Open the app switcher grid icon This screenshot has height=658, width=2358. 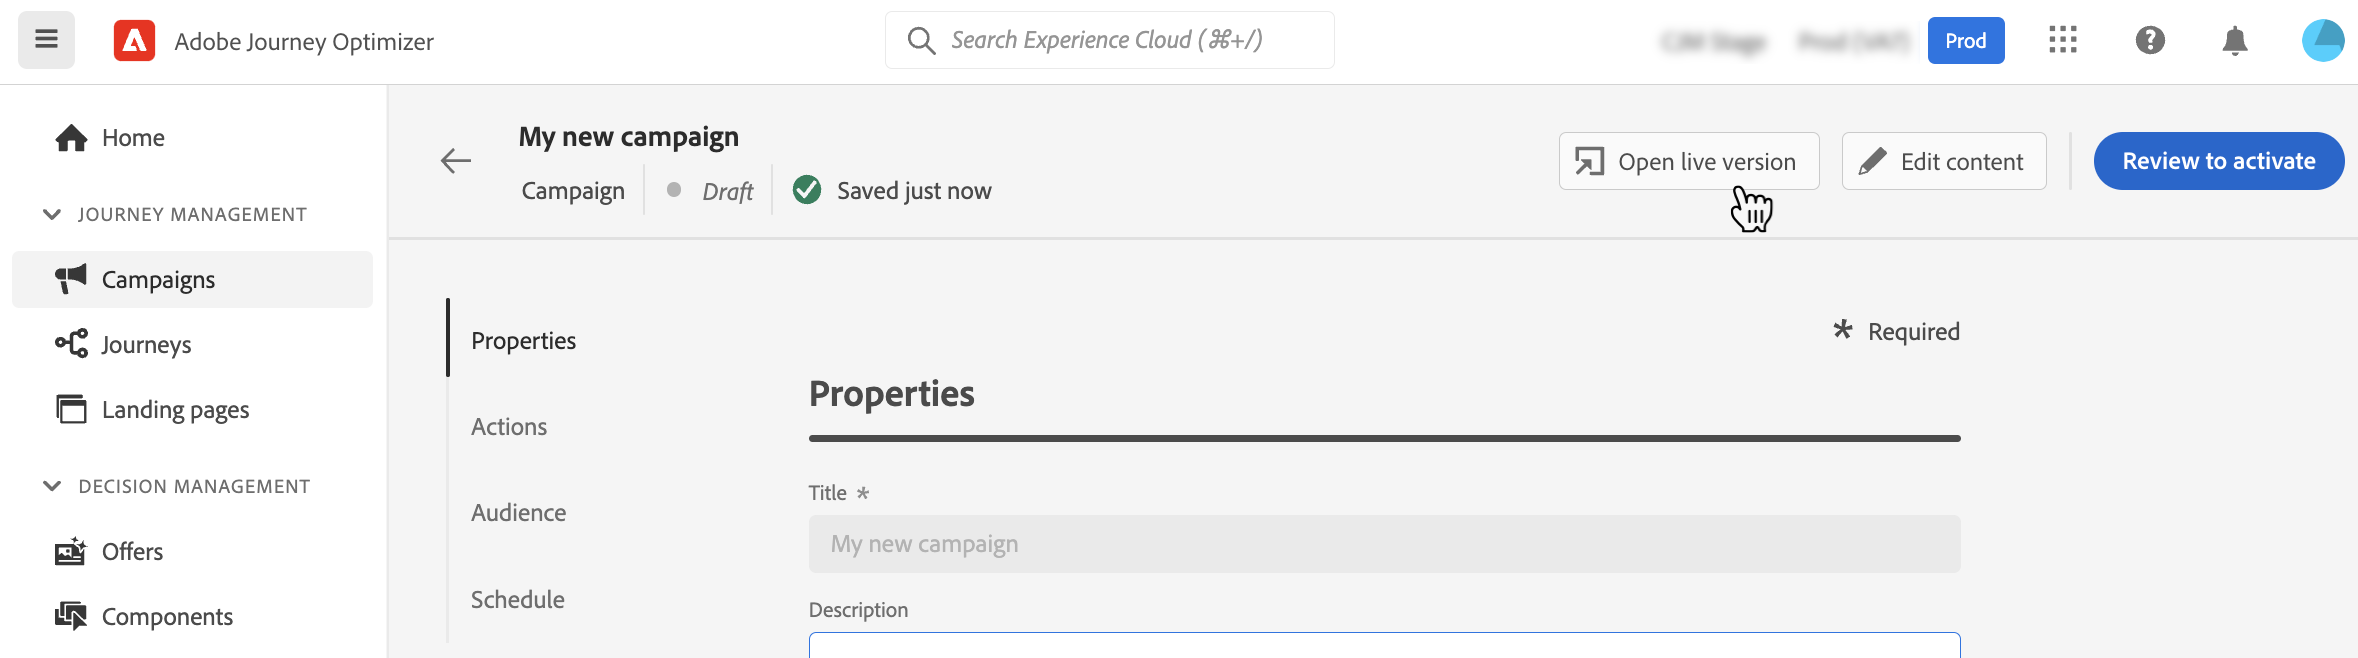pos(2062,40)
